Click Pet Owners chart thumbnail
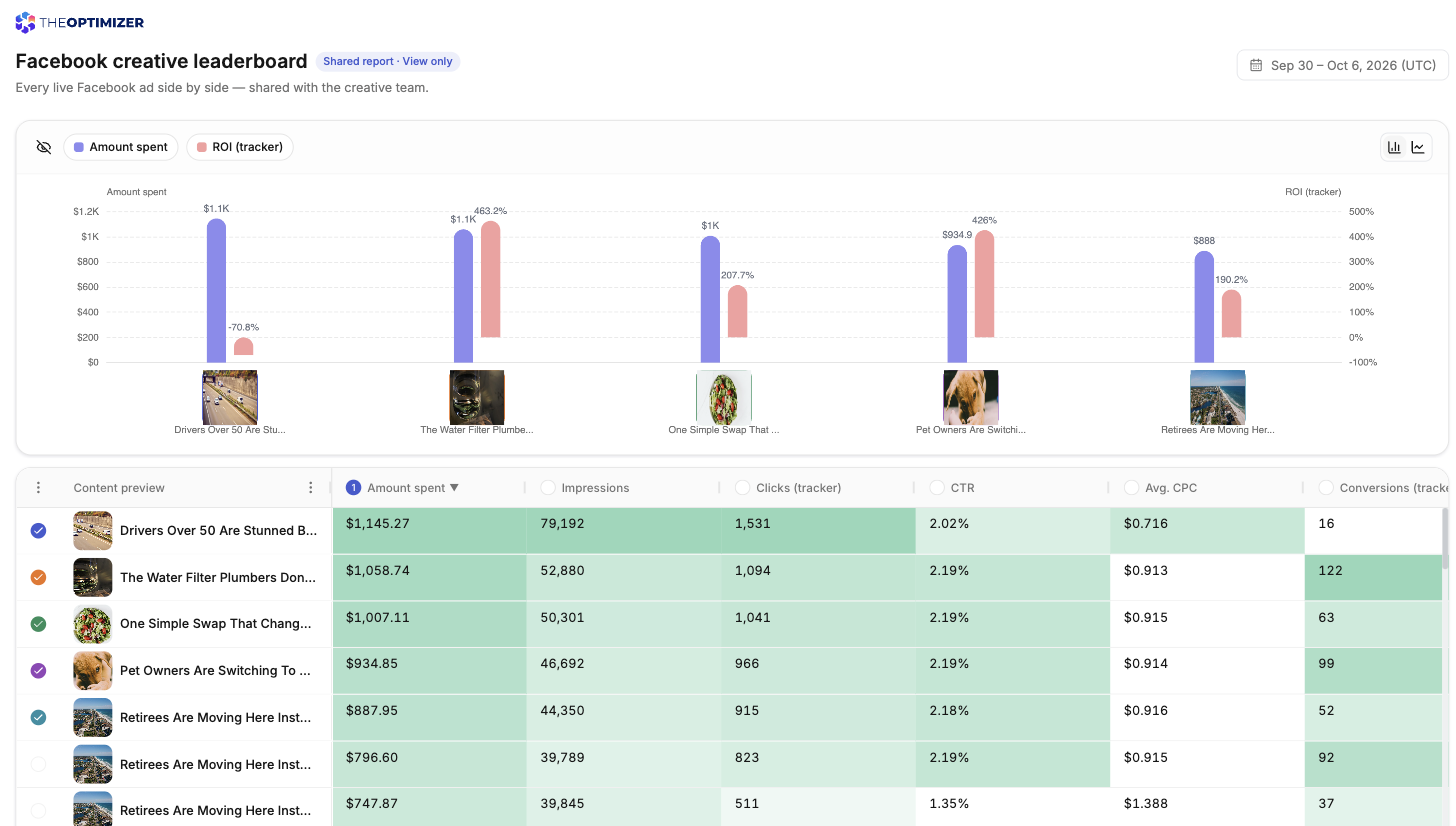Screen dimensions: 1456x826 point(971,397)
